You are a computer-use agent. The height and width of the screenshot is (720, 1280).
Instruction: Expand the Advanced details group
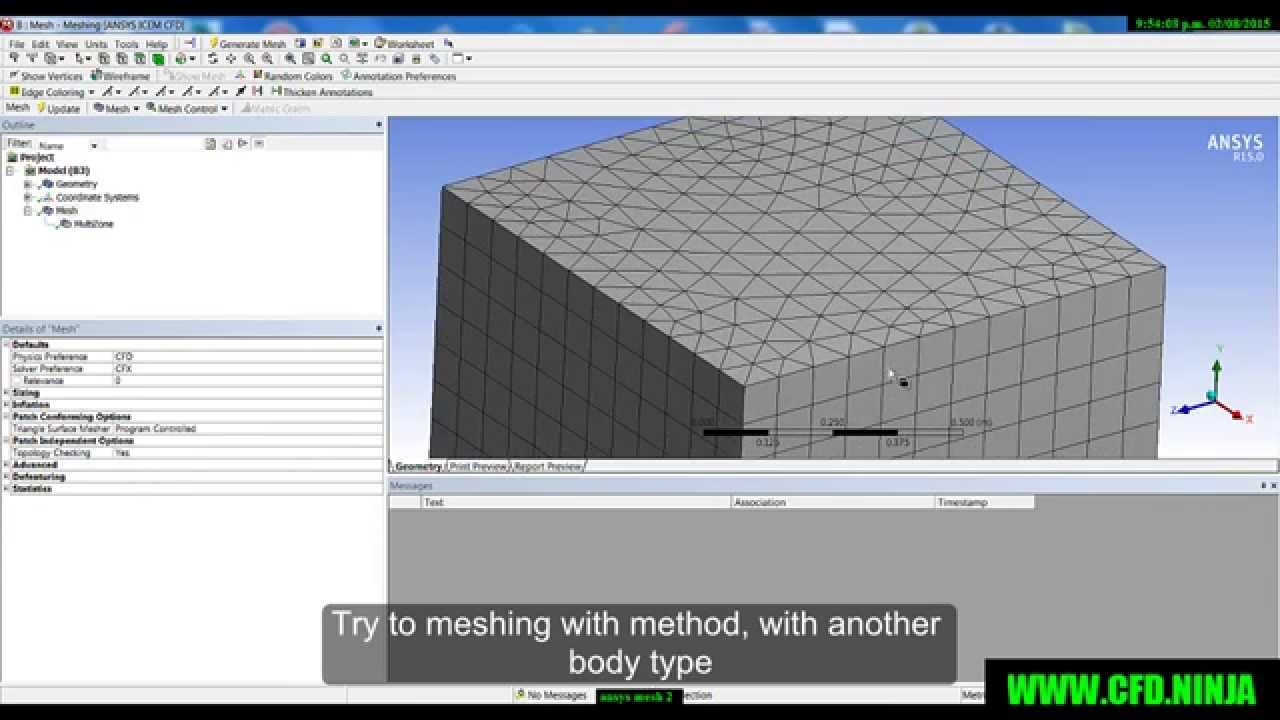pyautogui.click(x=6, y=465)
